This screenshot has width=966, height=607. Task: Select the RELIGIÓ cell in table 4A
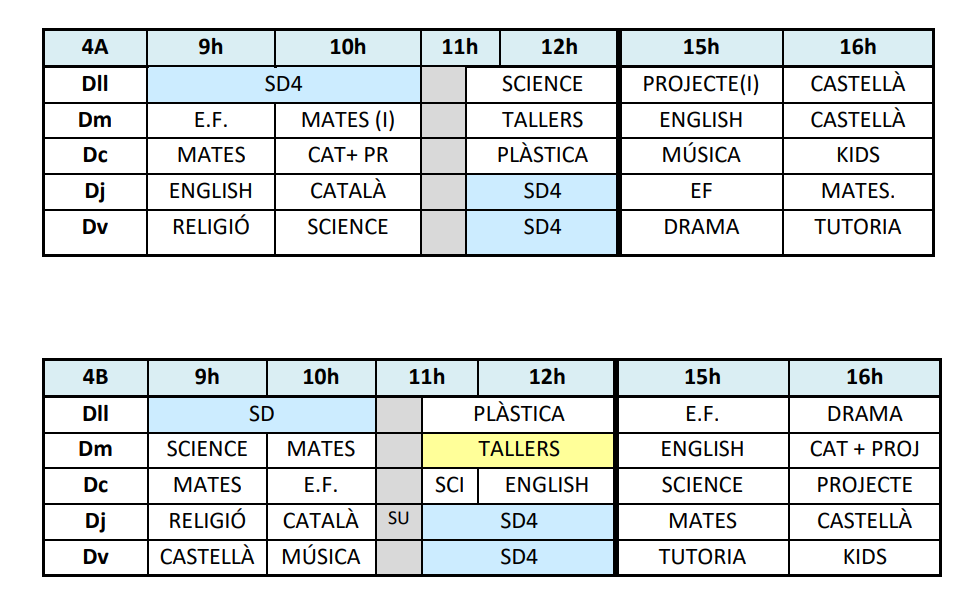[211, 227]
